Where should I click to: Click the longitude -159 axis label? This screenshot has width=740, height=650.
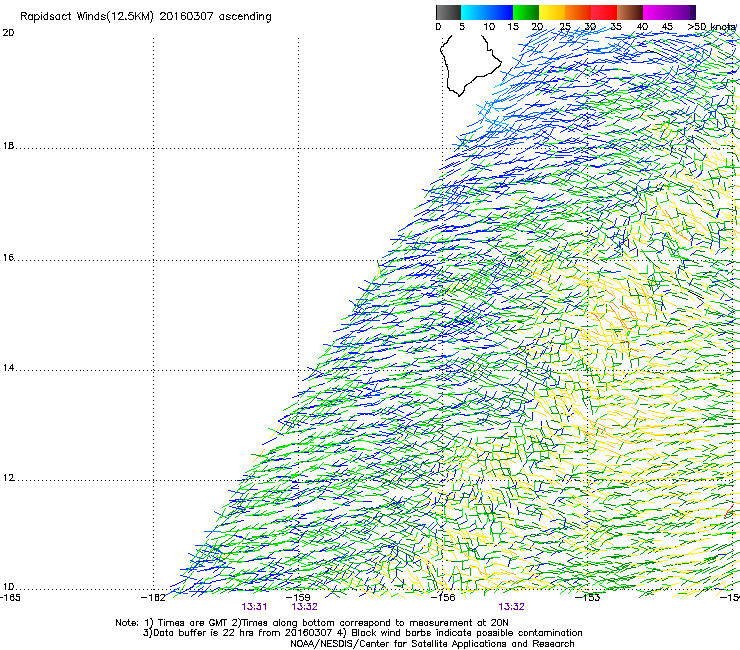(298, 597)
